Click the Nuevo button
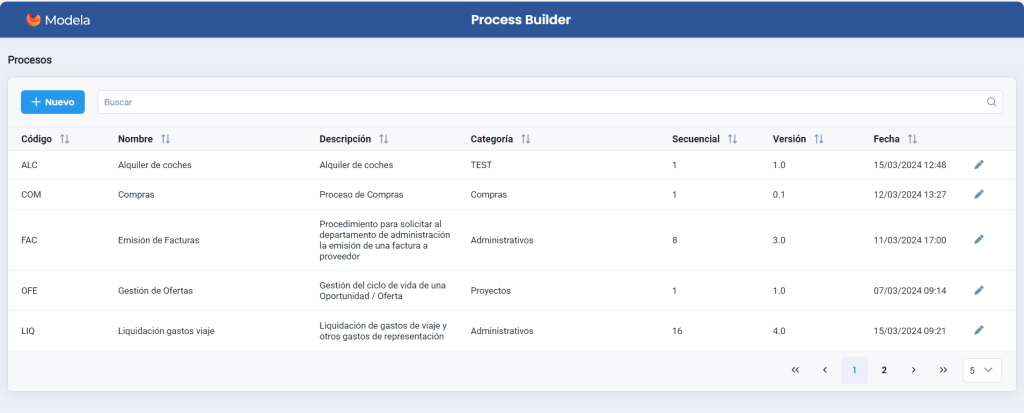The height and width of the screenshot is (413, 1024). (53, 102)
